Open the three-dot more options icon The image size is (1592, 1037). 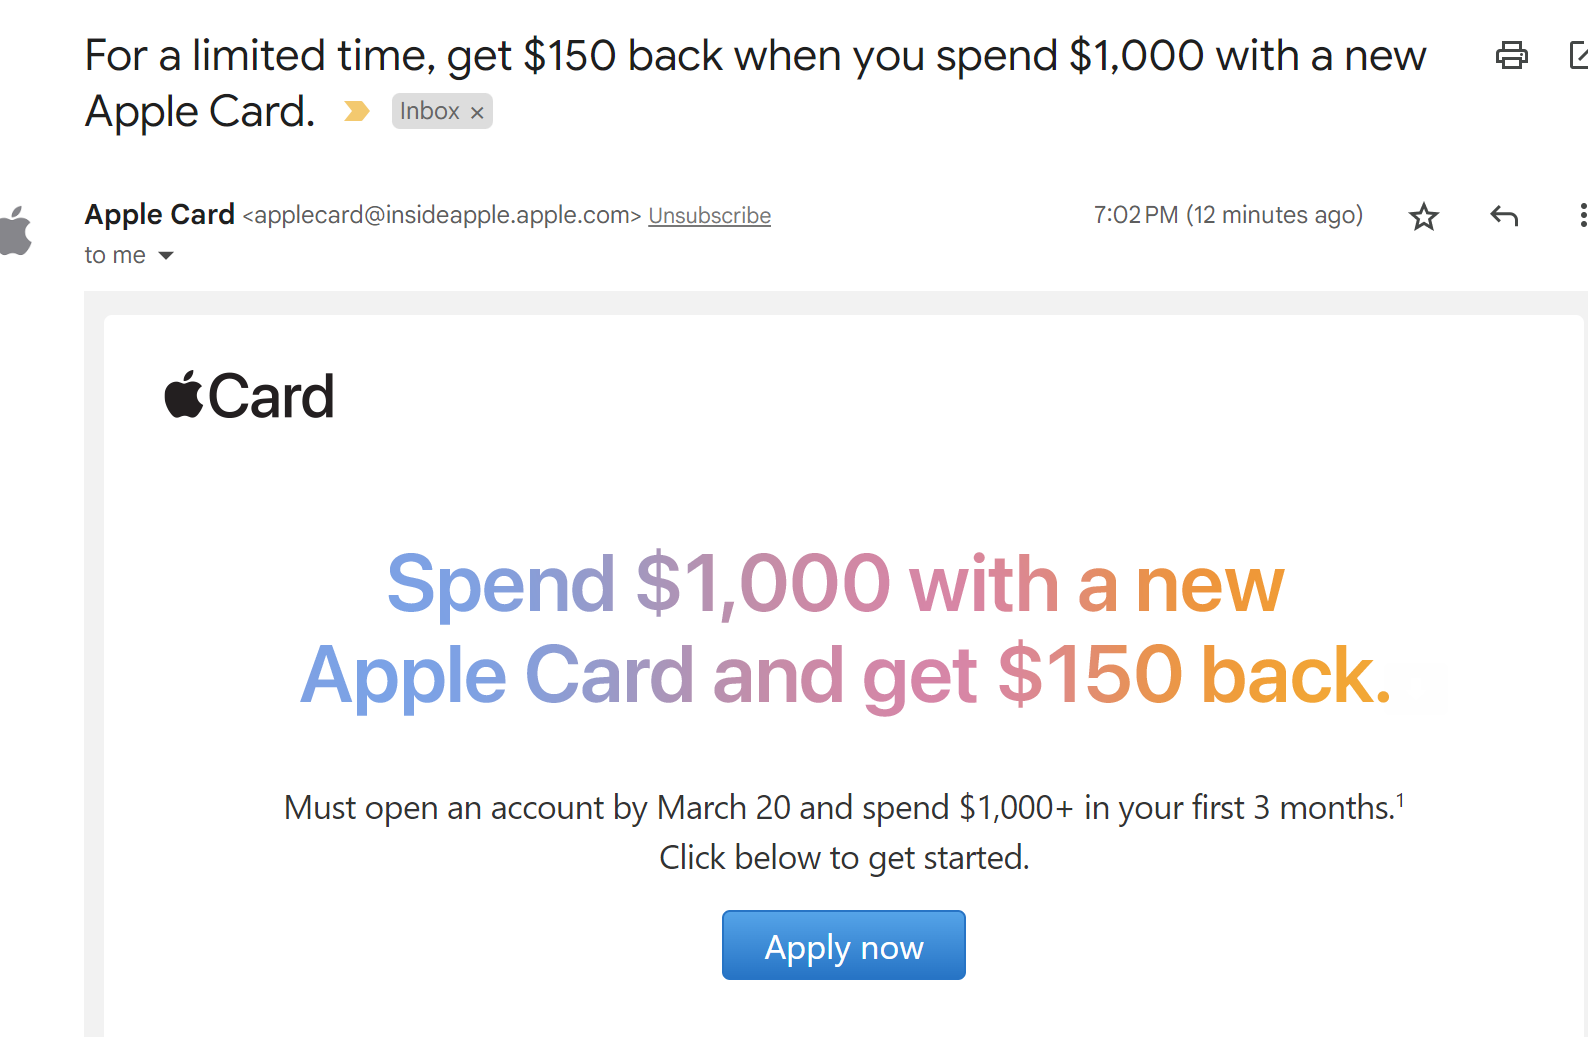(1583, 215)
